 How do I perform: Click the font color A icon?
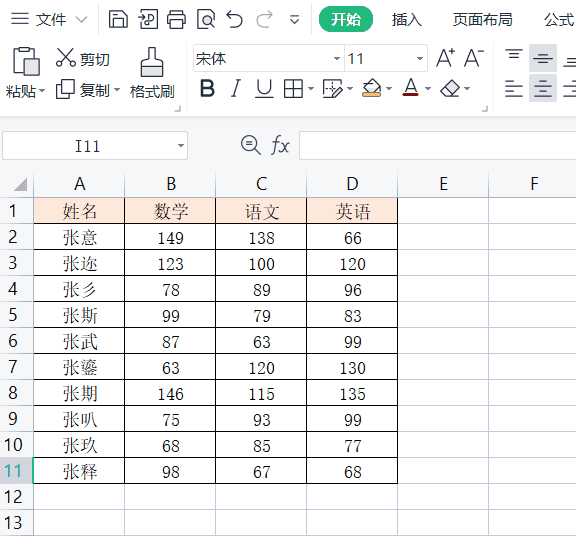[410, 88]
